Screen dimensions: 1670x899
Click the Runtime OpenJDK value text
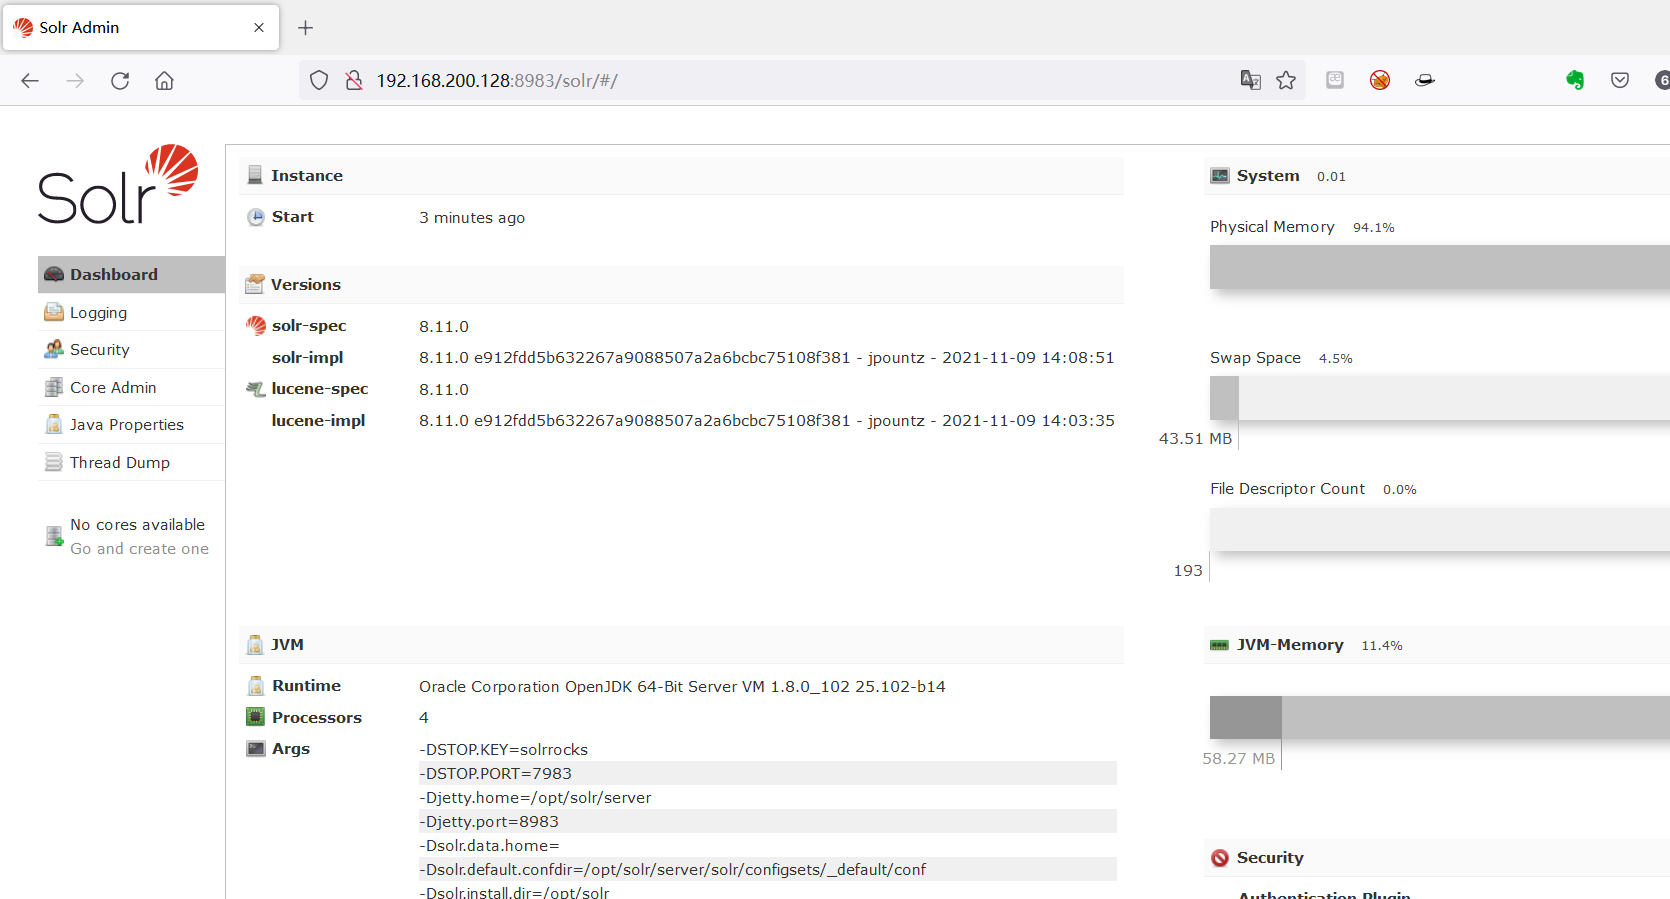tap(682, 687)
